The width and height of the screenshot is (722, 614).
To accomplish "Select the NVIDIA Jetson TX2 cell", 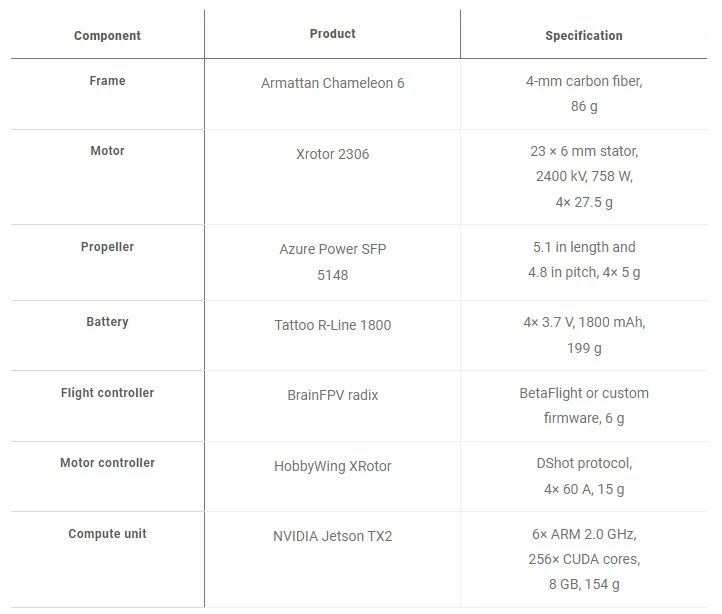I will point(332,536).
